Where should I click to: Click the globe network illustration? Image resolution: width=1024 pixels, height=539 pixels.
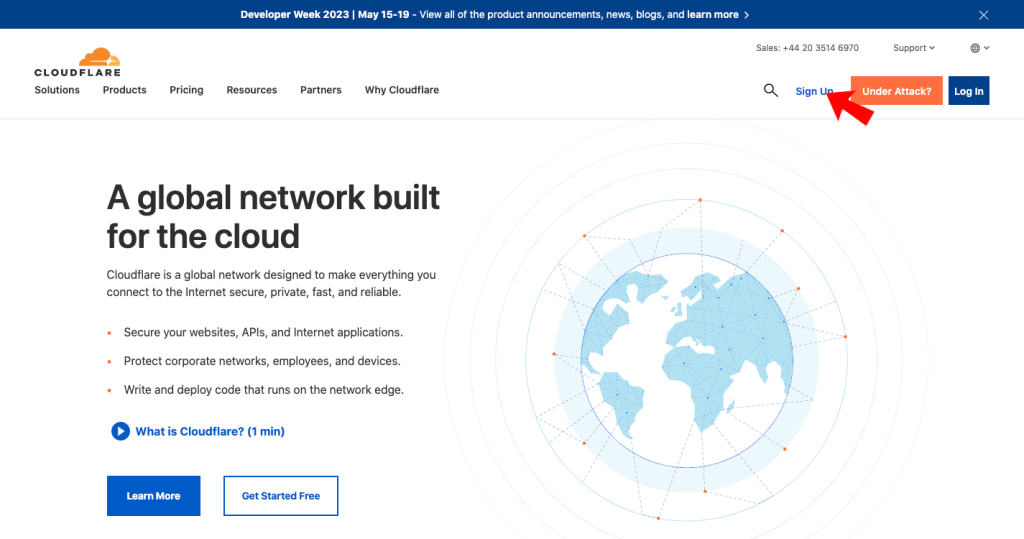pos(687,359)
